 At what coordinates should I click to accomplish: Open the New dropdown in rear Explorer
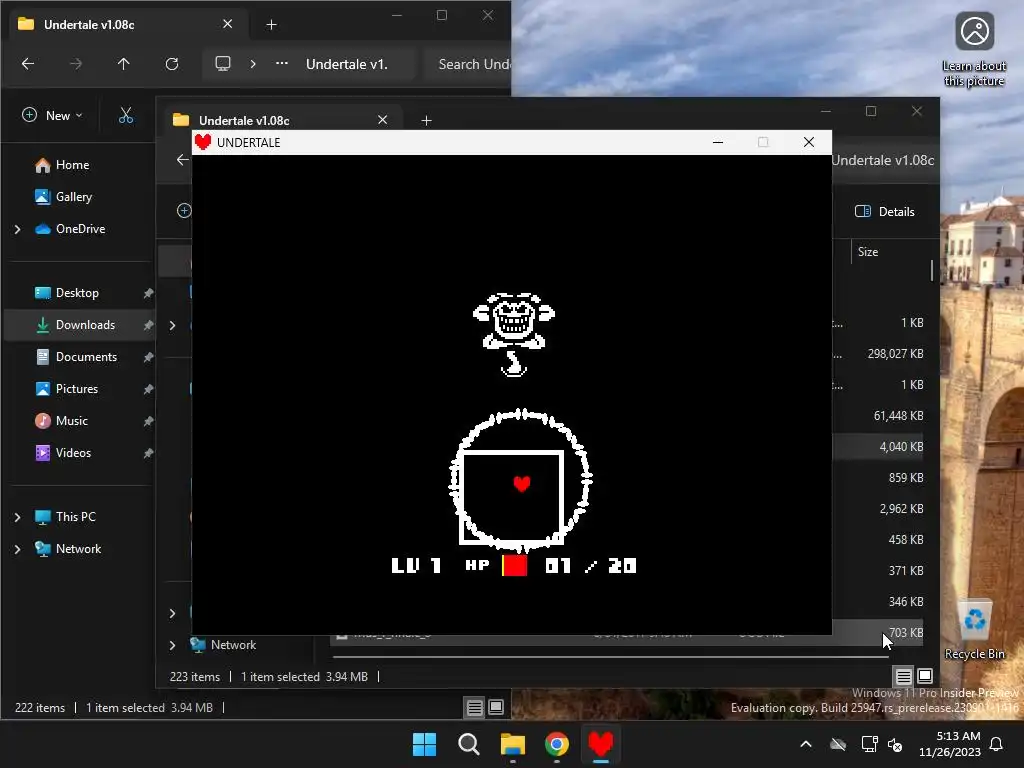[52, 116]
